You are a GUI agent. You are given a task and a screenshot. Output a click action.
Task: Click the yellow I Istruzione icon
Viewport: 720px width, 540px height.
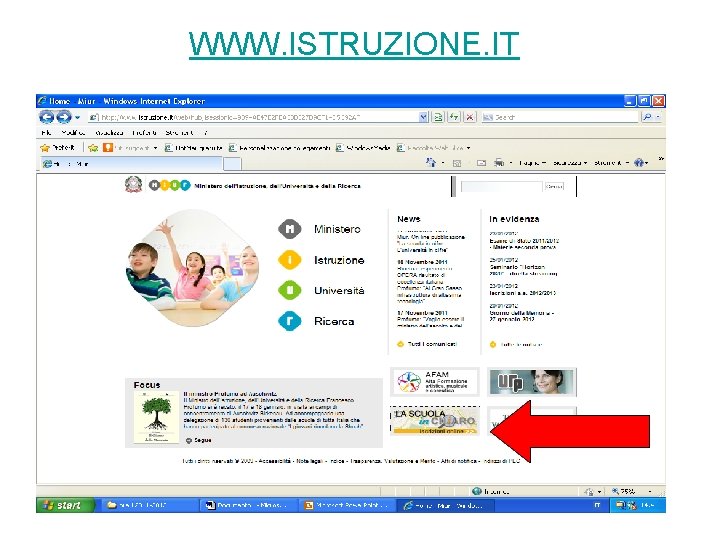(x=290, y=260)
